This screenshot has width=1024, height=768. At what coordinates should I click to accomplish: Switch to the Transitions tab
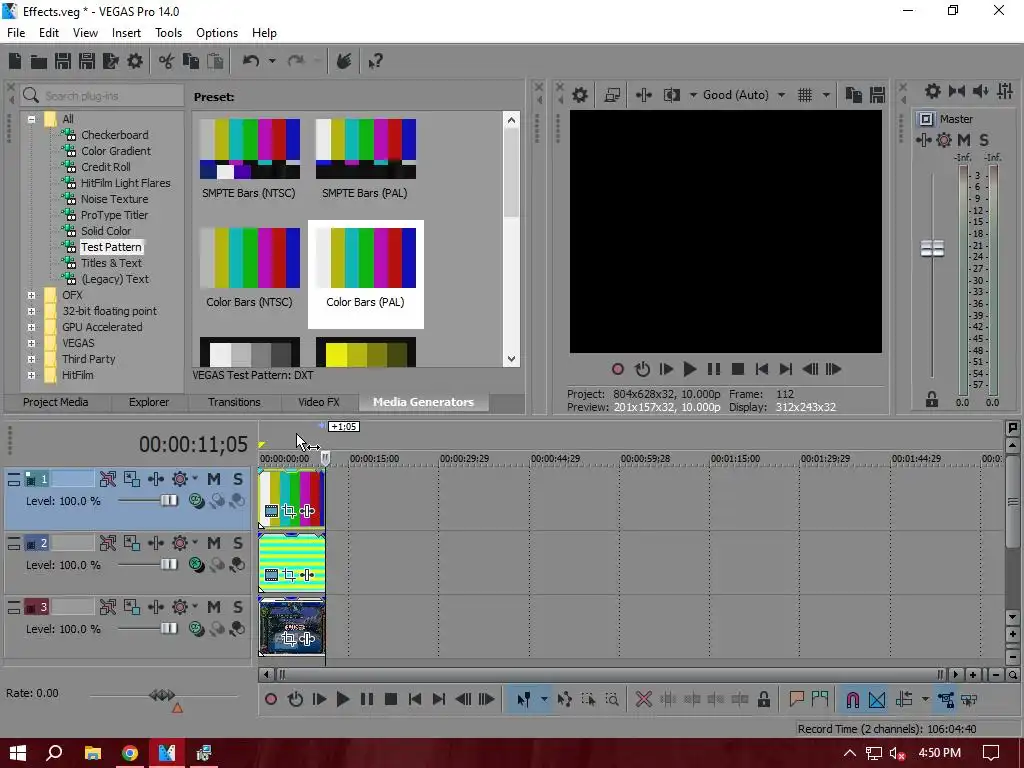pyautogui.click(x=234, y=402)
